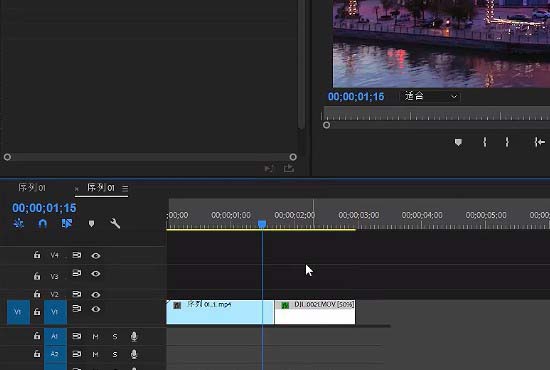Select the 序列 01_1.mp4 clip

coord(220,312)
